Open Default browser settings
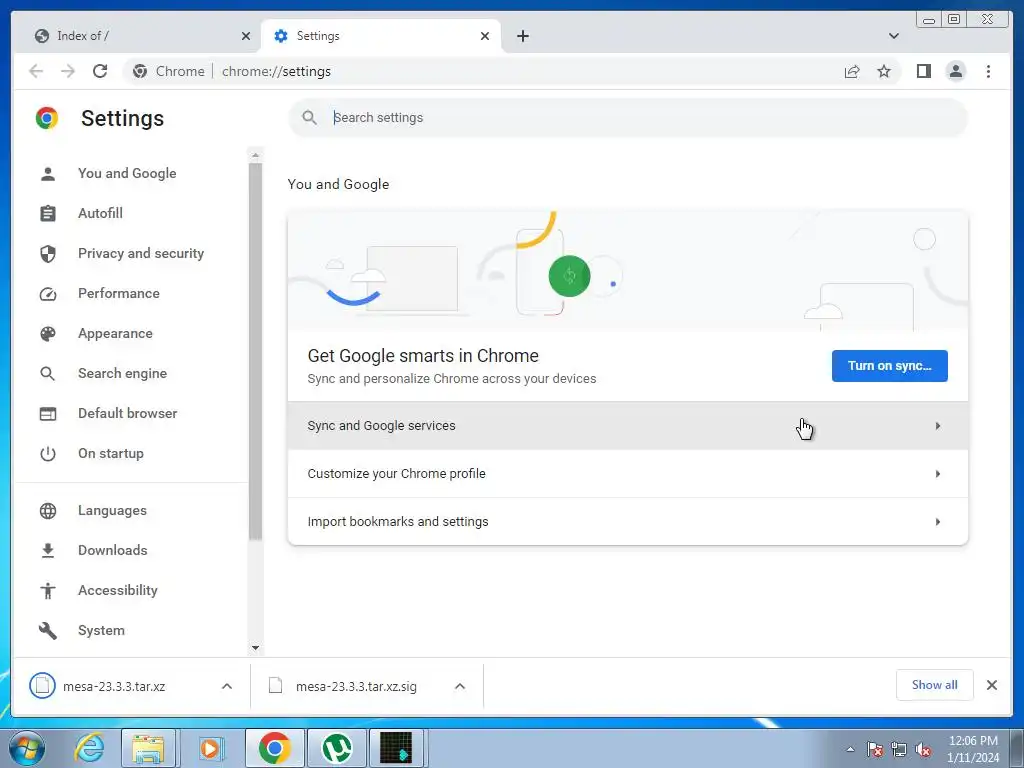 tap(127, 413)
